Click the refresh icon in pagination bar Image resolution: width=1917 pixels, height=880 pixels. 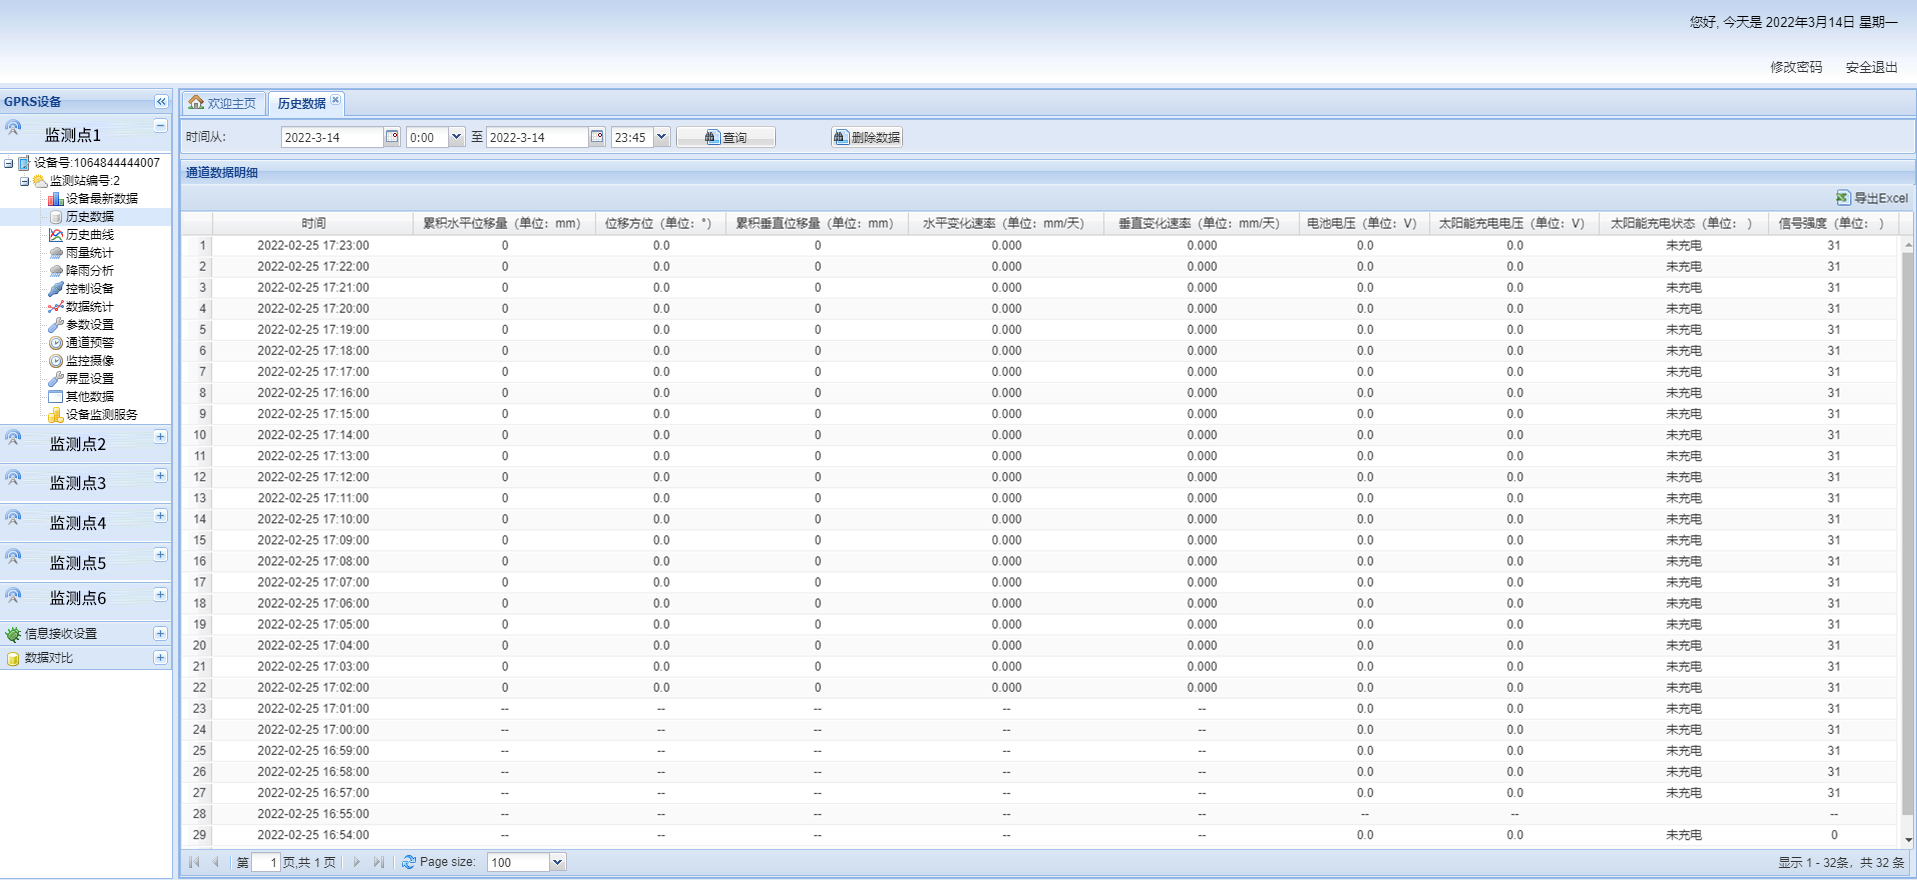(x=408, y=862)
